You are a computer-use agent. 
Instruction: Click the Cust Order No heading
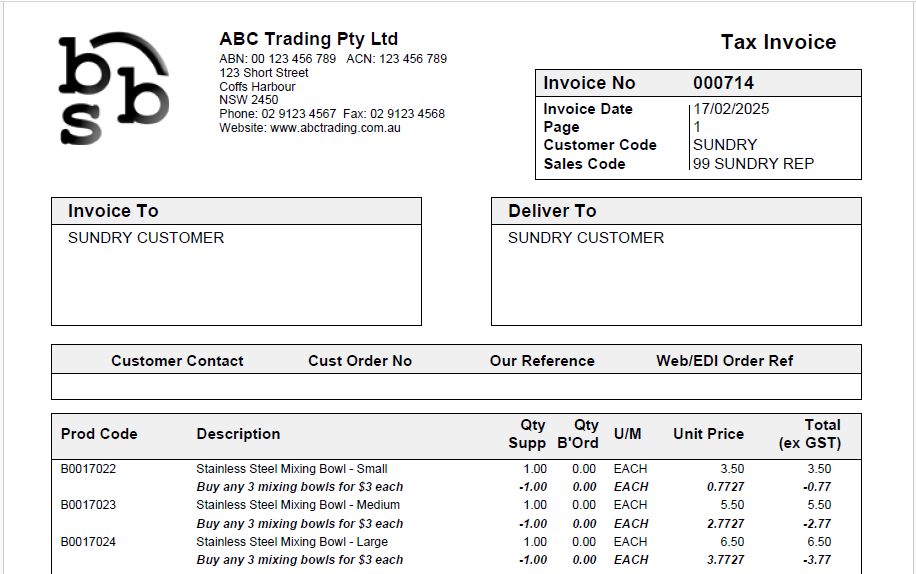coord(359,361)
